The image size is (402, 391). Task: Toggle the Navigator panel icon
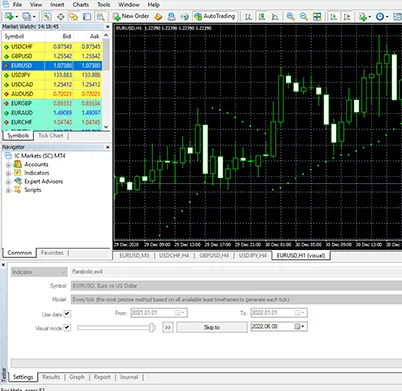point(74,16)
